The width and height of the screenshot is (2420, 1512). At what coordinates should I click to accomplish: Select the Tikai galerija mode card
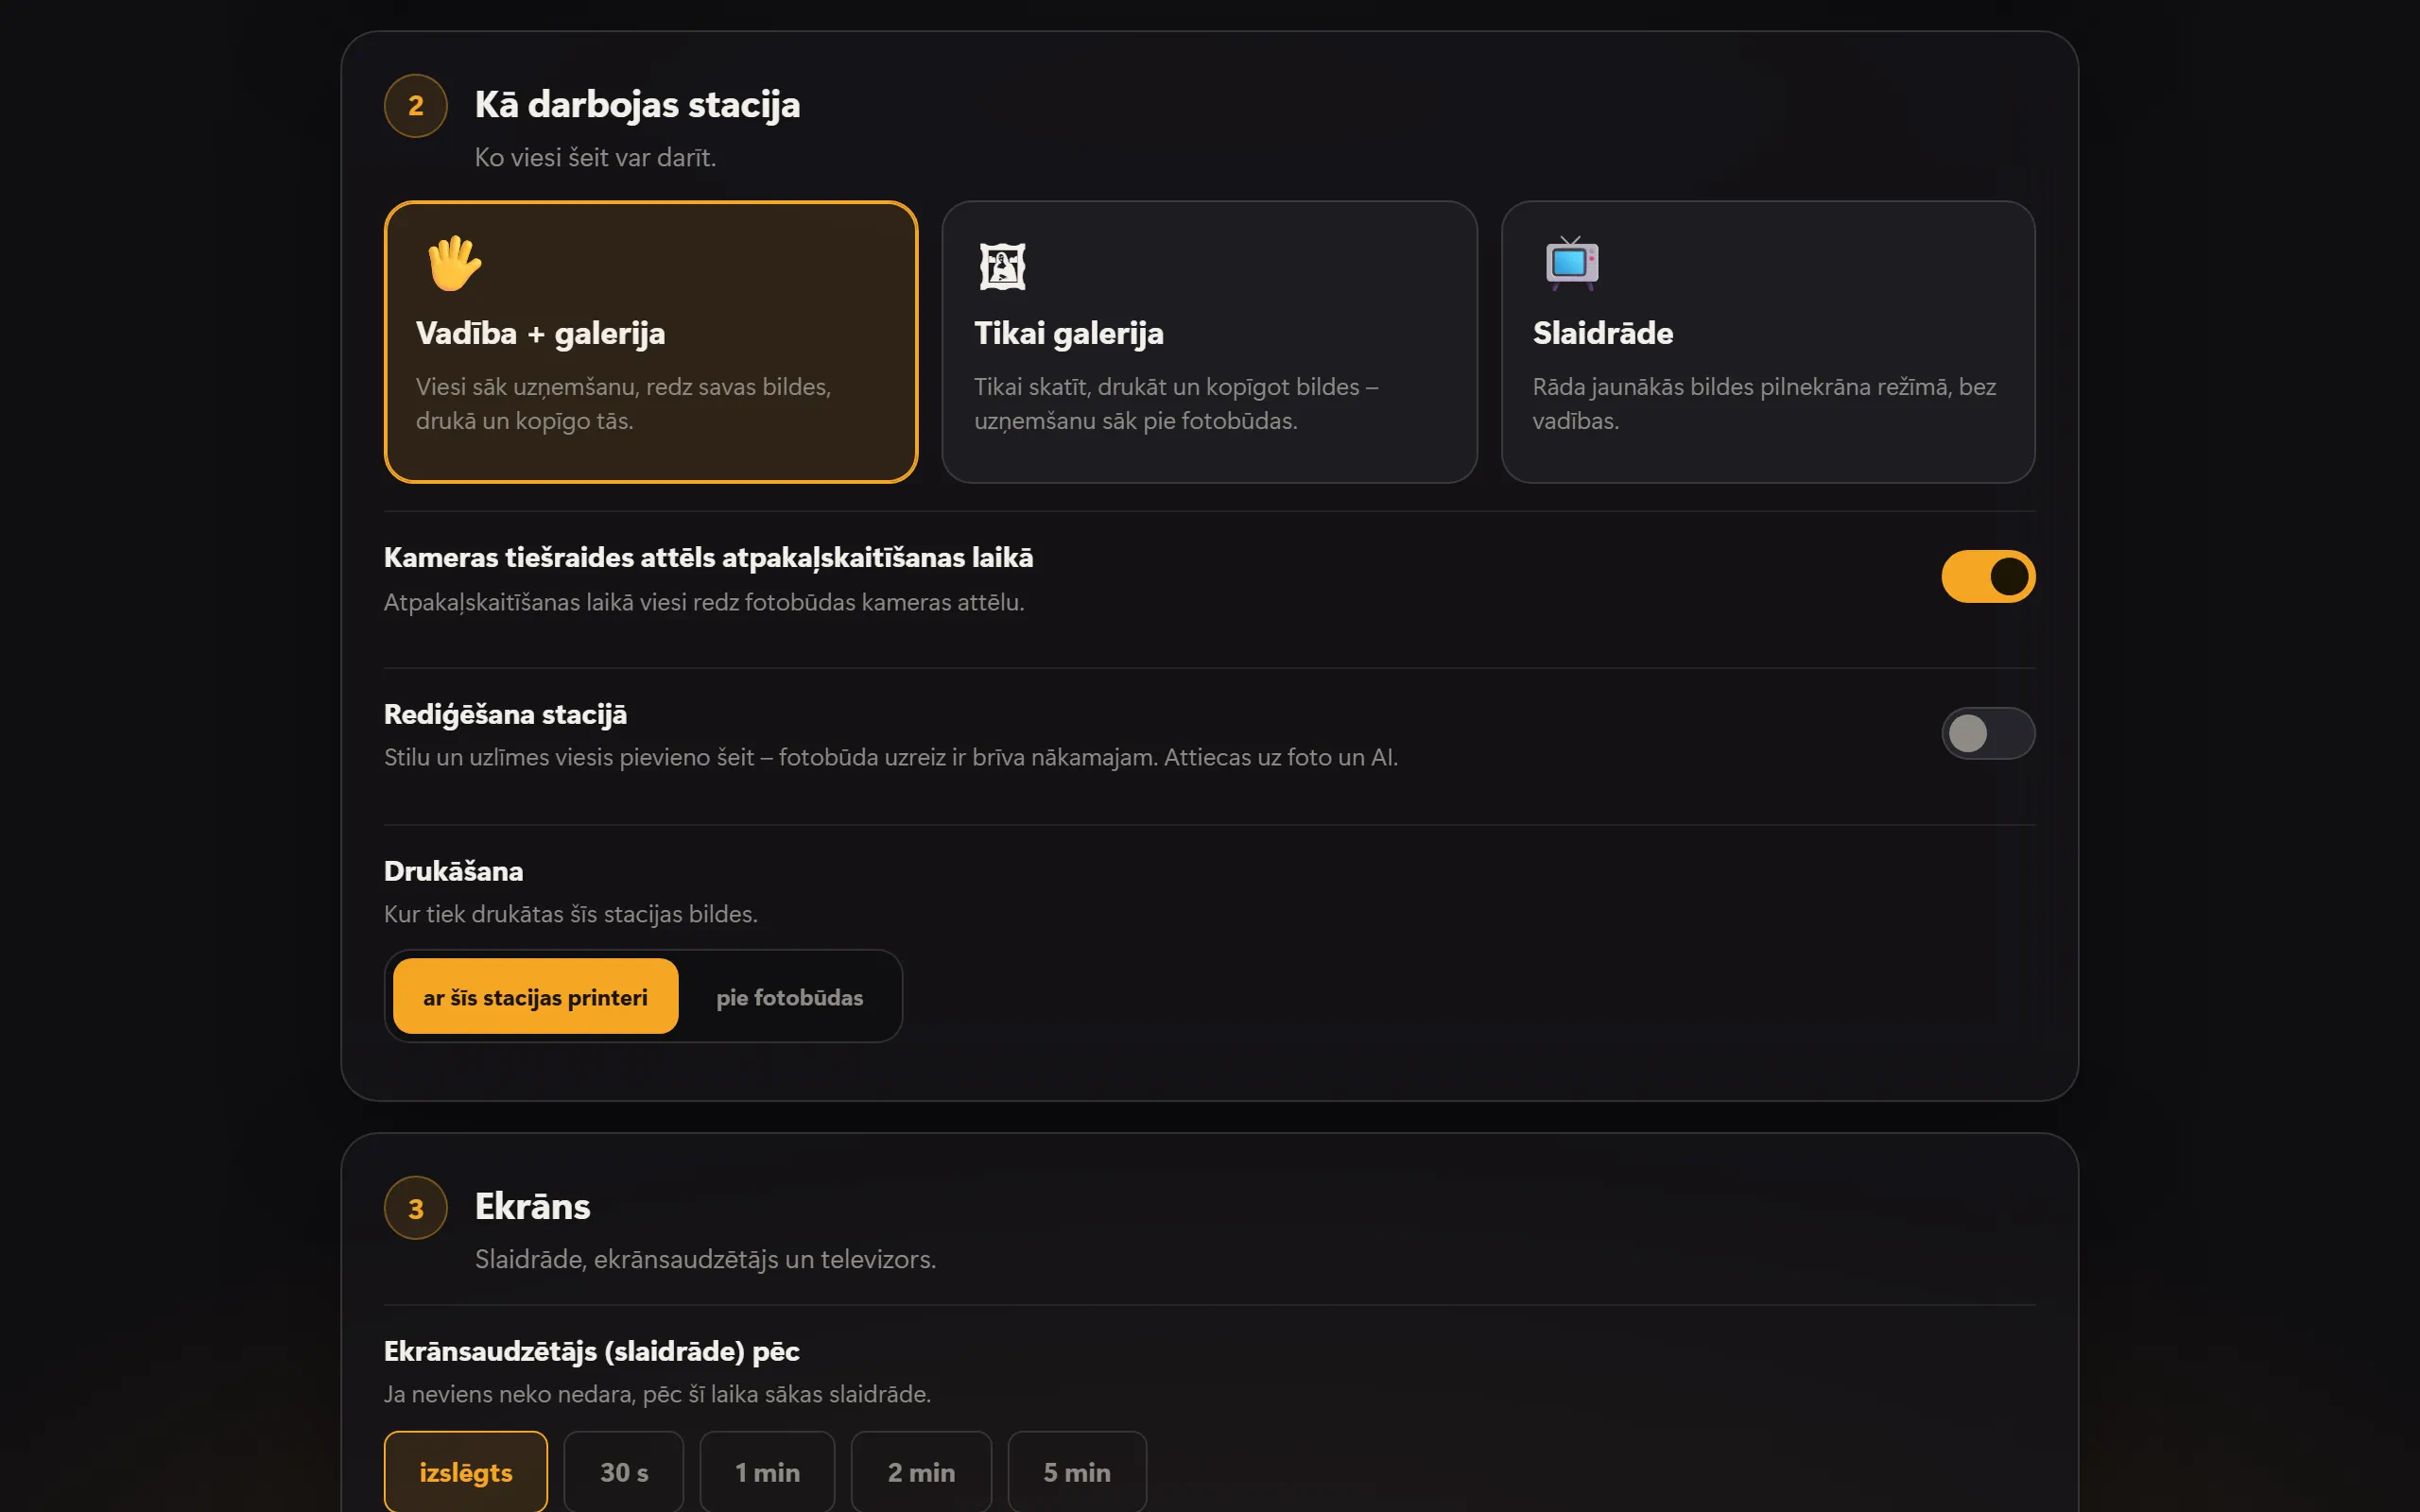tap(1209, 342)
